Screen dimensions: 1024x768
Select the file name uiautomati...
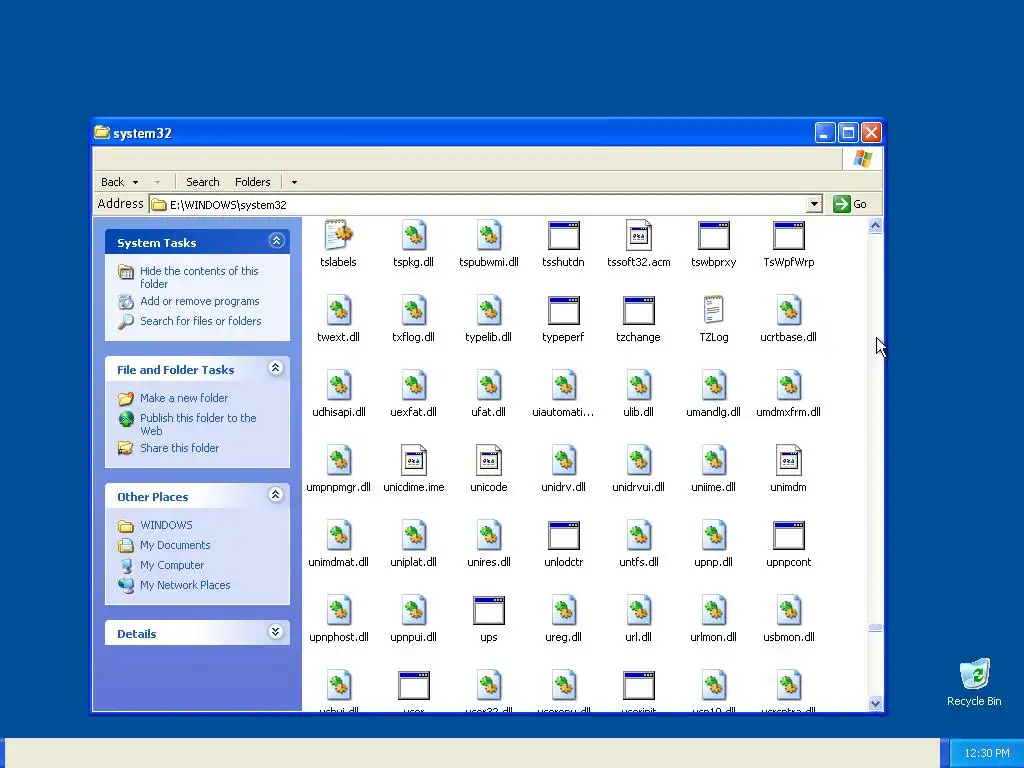pyautogui.click(x=564, y=412)
